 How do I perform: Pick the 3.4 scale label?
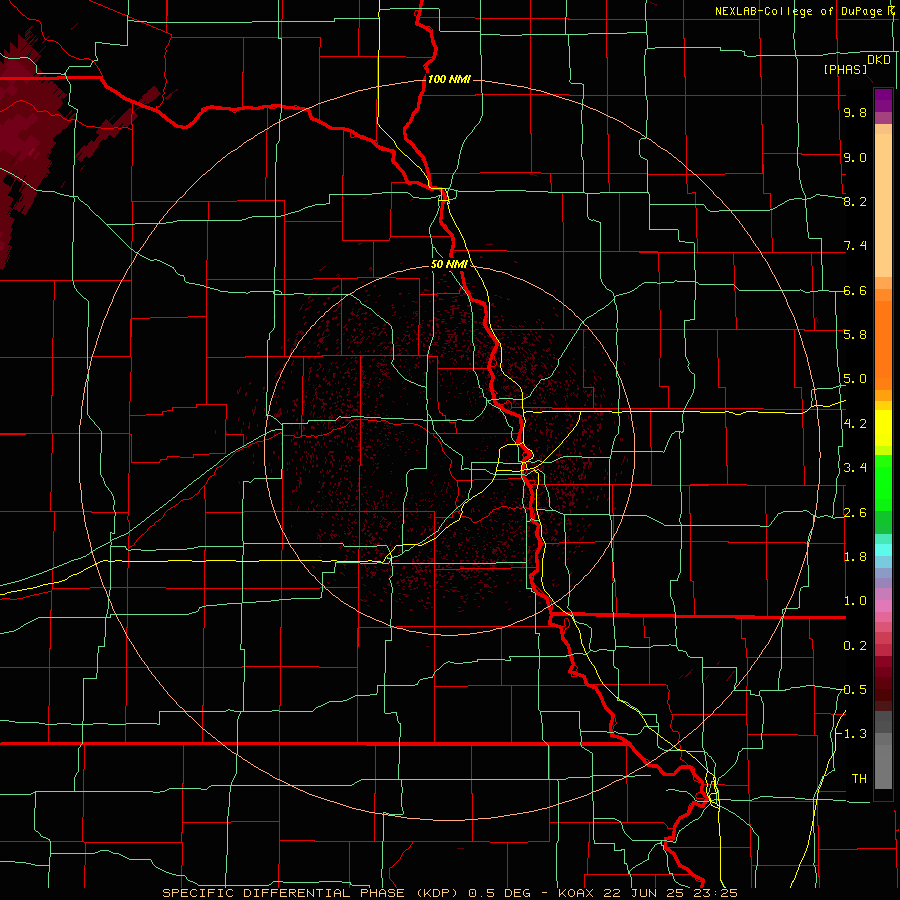pyautogui.click(x=855, y=467)
